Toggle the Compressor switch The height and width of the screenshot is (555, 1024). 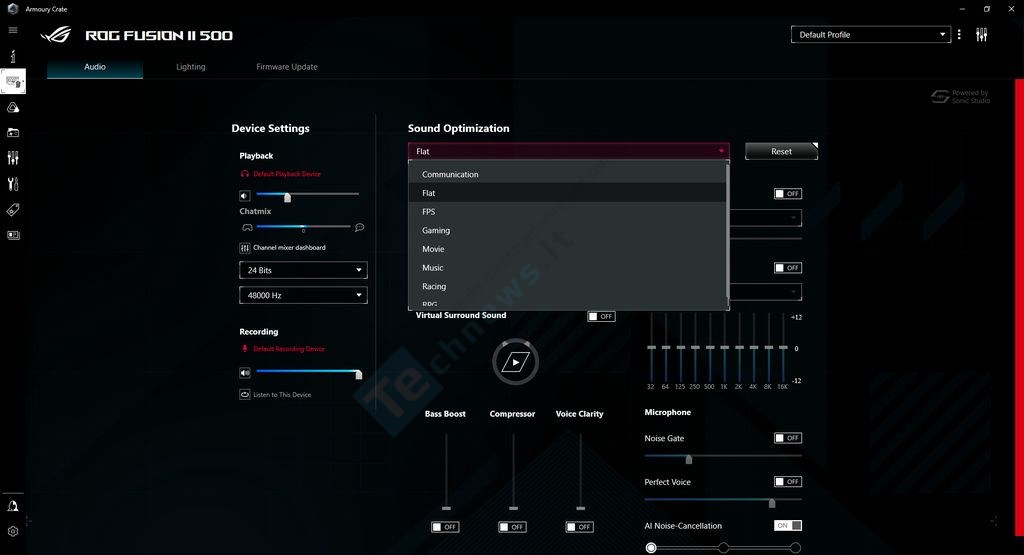click(512, 527)
